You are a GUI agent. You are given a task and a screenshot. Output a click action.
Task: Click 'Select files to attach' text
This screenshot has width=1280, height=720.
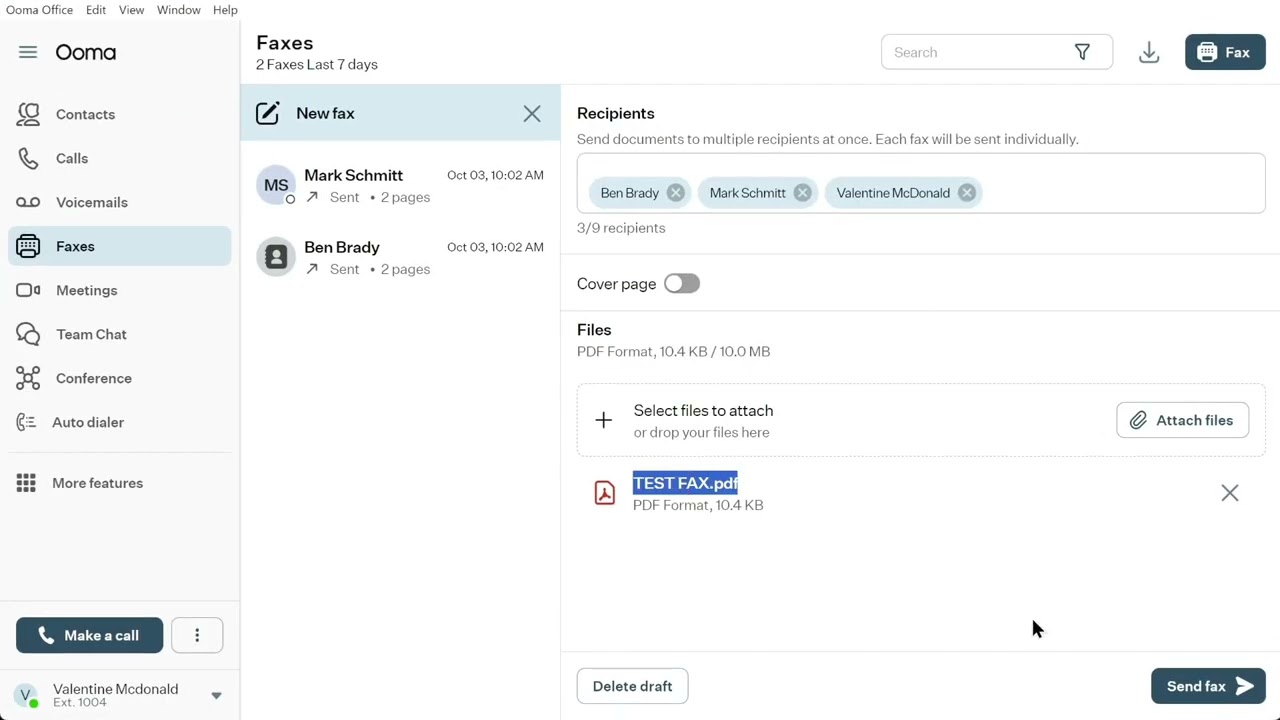(x=703, y=411)
